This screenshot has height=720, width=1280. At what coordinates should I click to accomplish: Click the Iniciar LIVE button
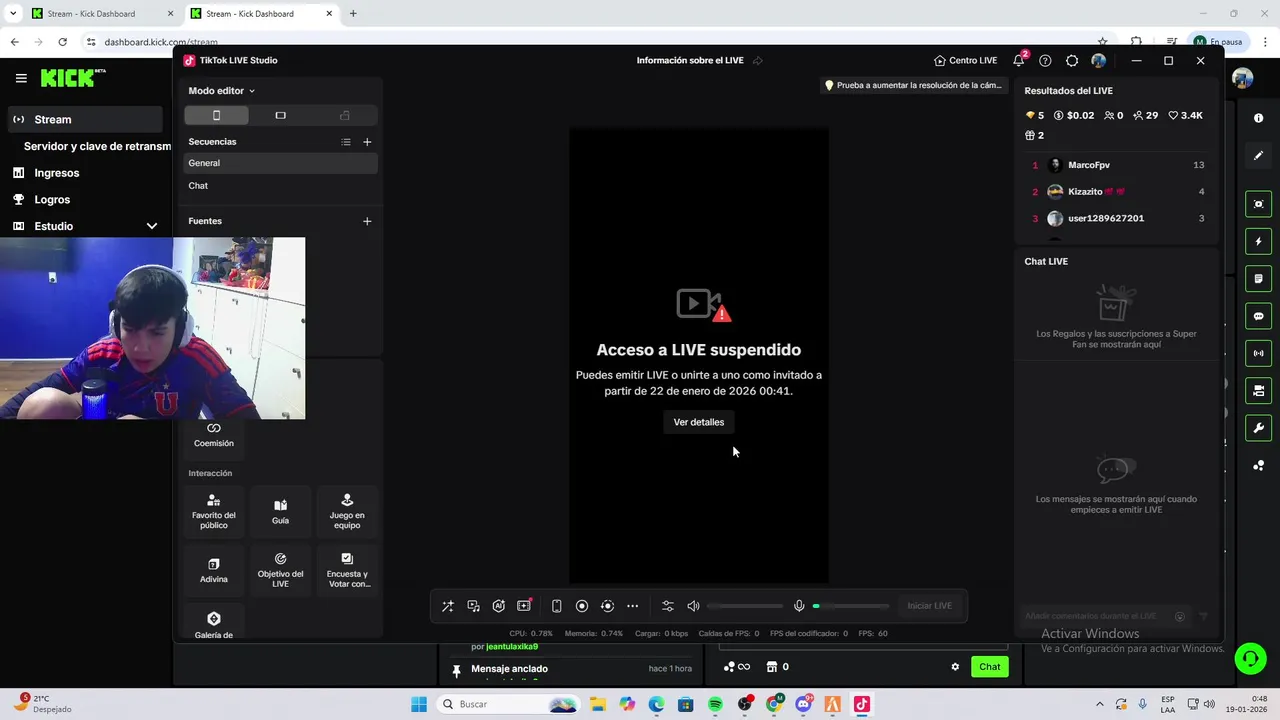tap(929, 606)
